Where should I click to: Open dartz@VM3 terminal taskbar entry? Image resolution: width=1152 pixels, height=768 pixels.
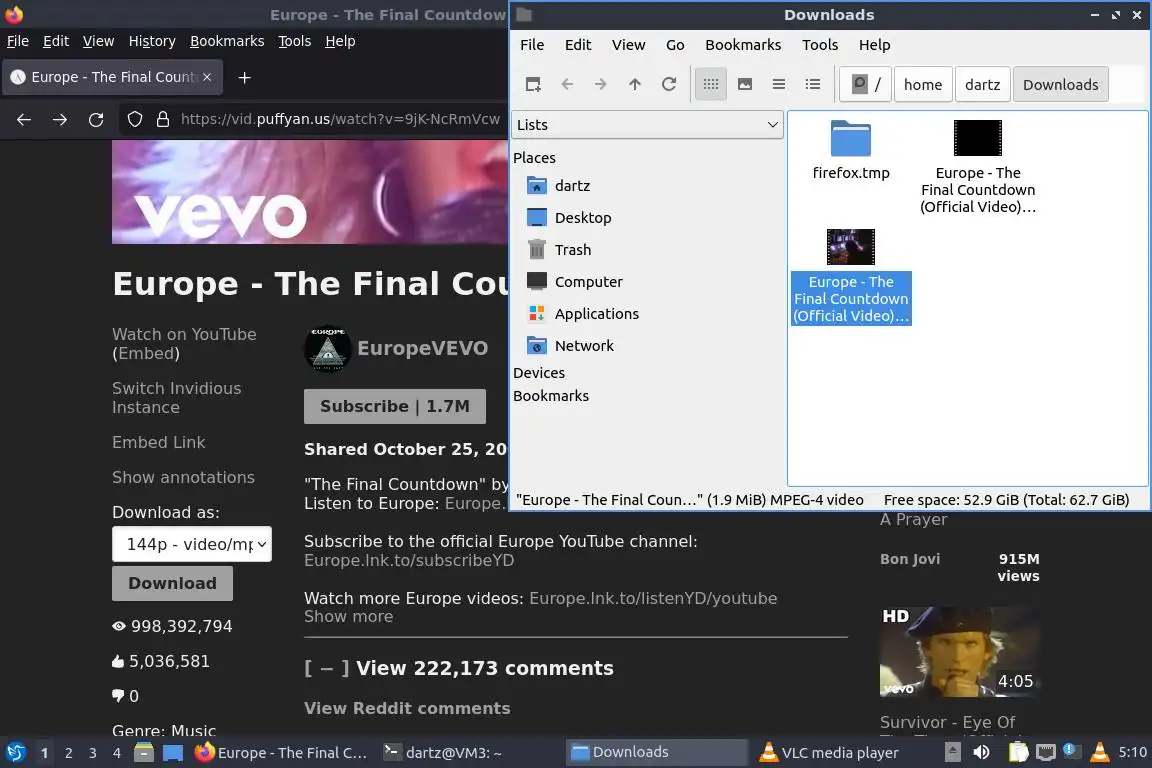(443, 753)
